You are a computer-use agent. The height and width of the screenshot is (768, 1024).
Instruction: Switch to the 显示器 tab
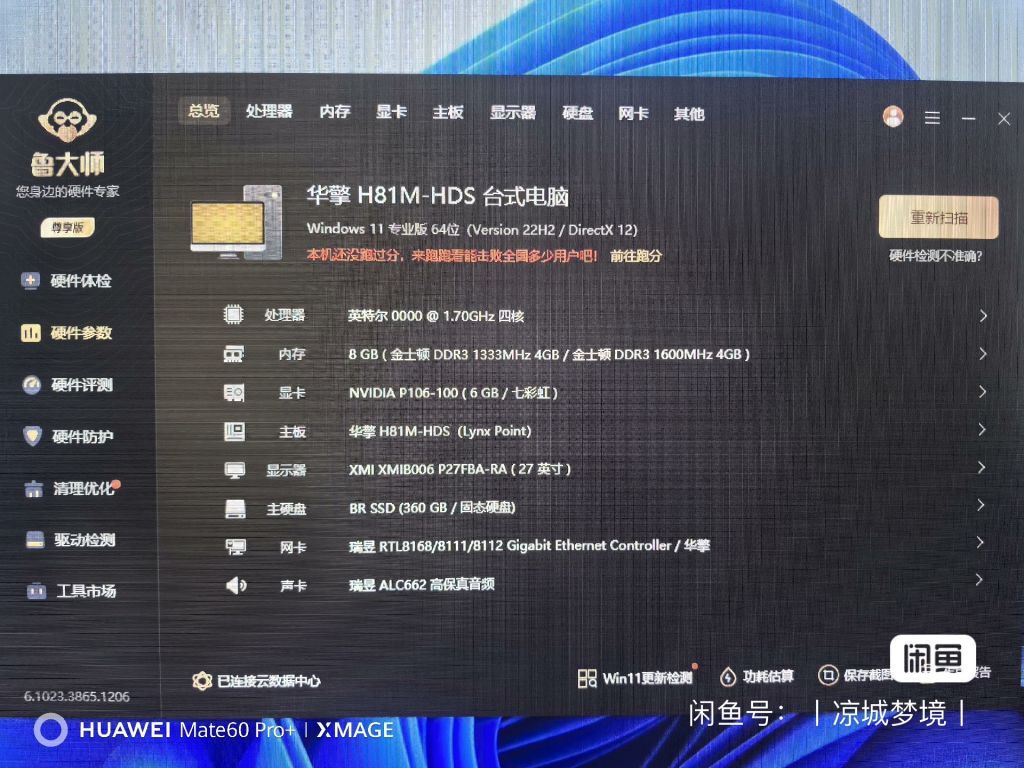(x=513, y=113)
